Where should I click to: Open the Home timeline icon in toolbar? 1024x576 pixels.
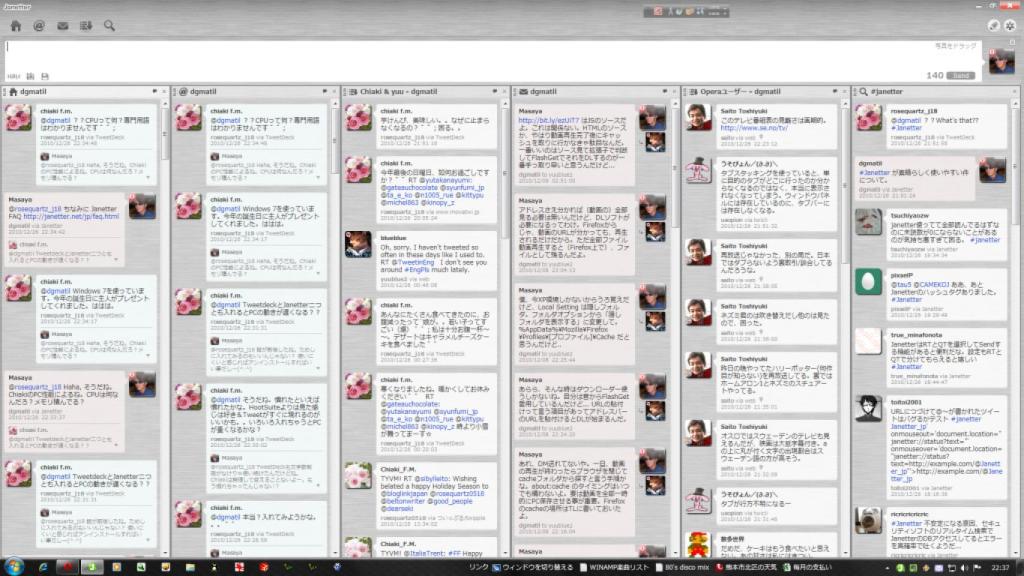[x=15, y=25]
